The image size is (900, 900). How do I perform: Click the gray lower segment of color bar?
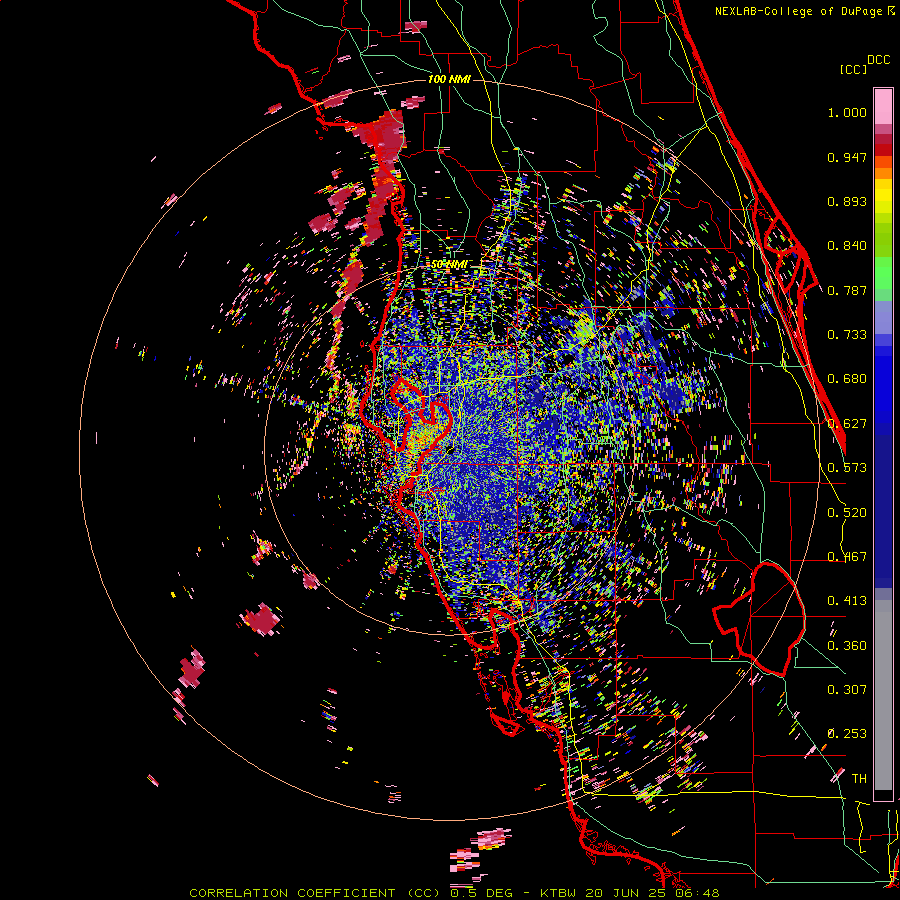point(883,695)
